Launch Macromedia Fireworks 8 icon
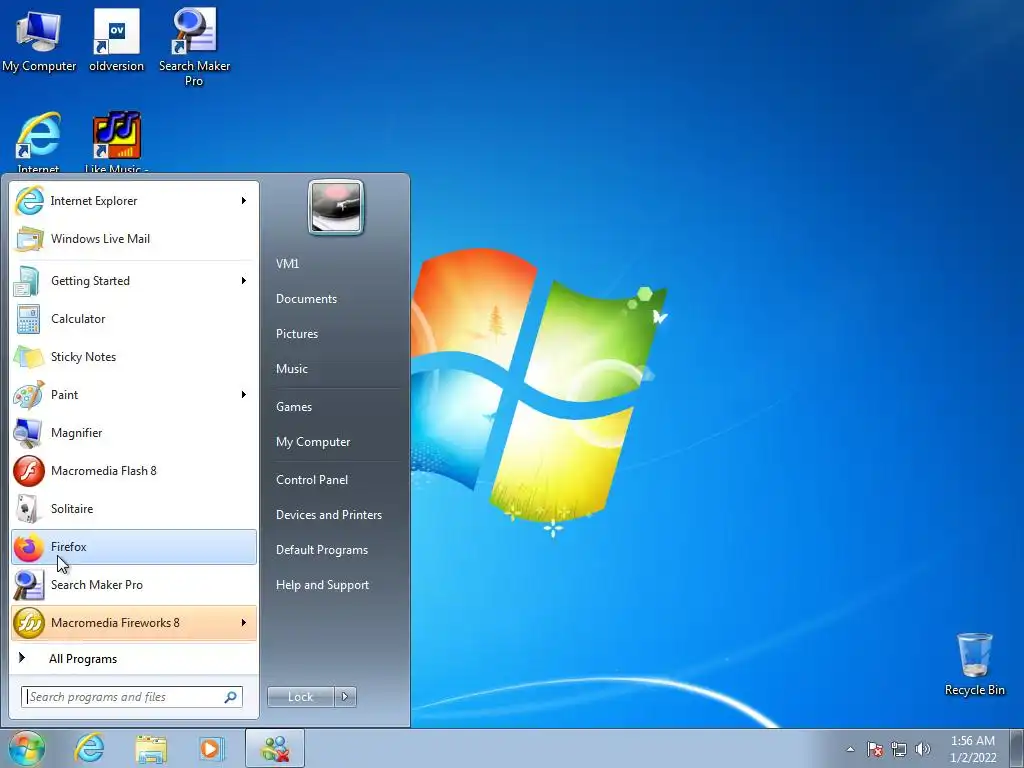This screenshot has width=1024, height=768. 29,622
